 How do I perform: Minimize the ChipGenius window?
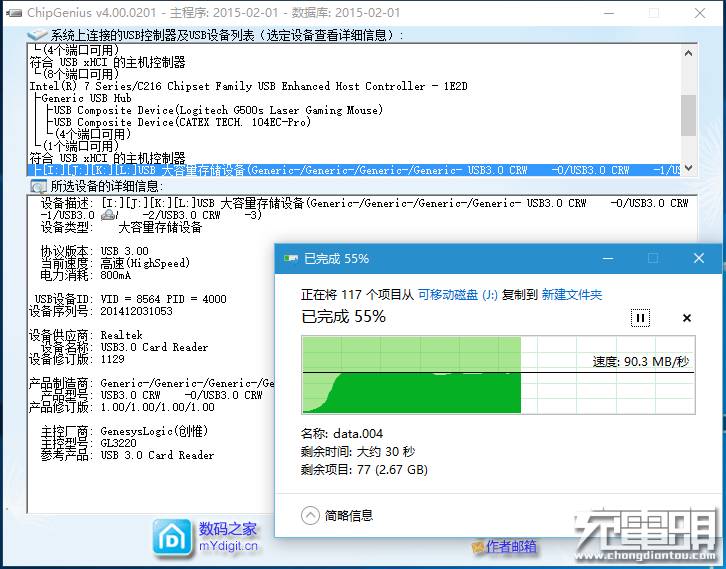click(609, 13)
